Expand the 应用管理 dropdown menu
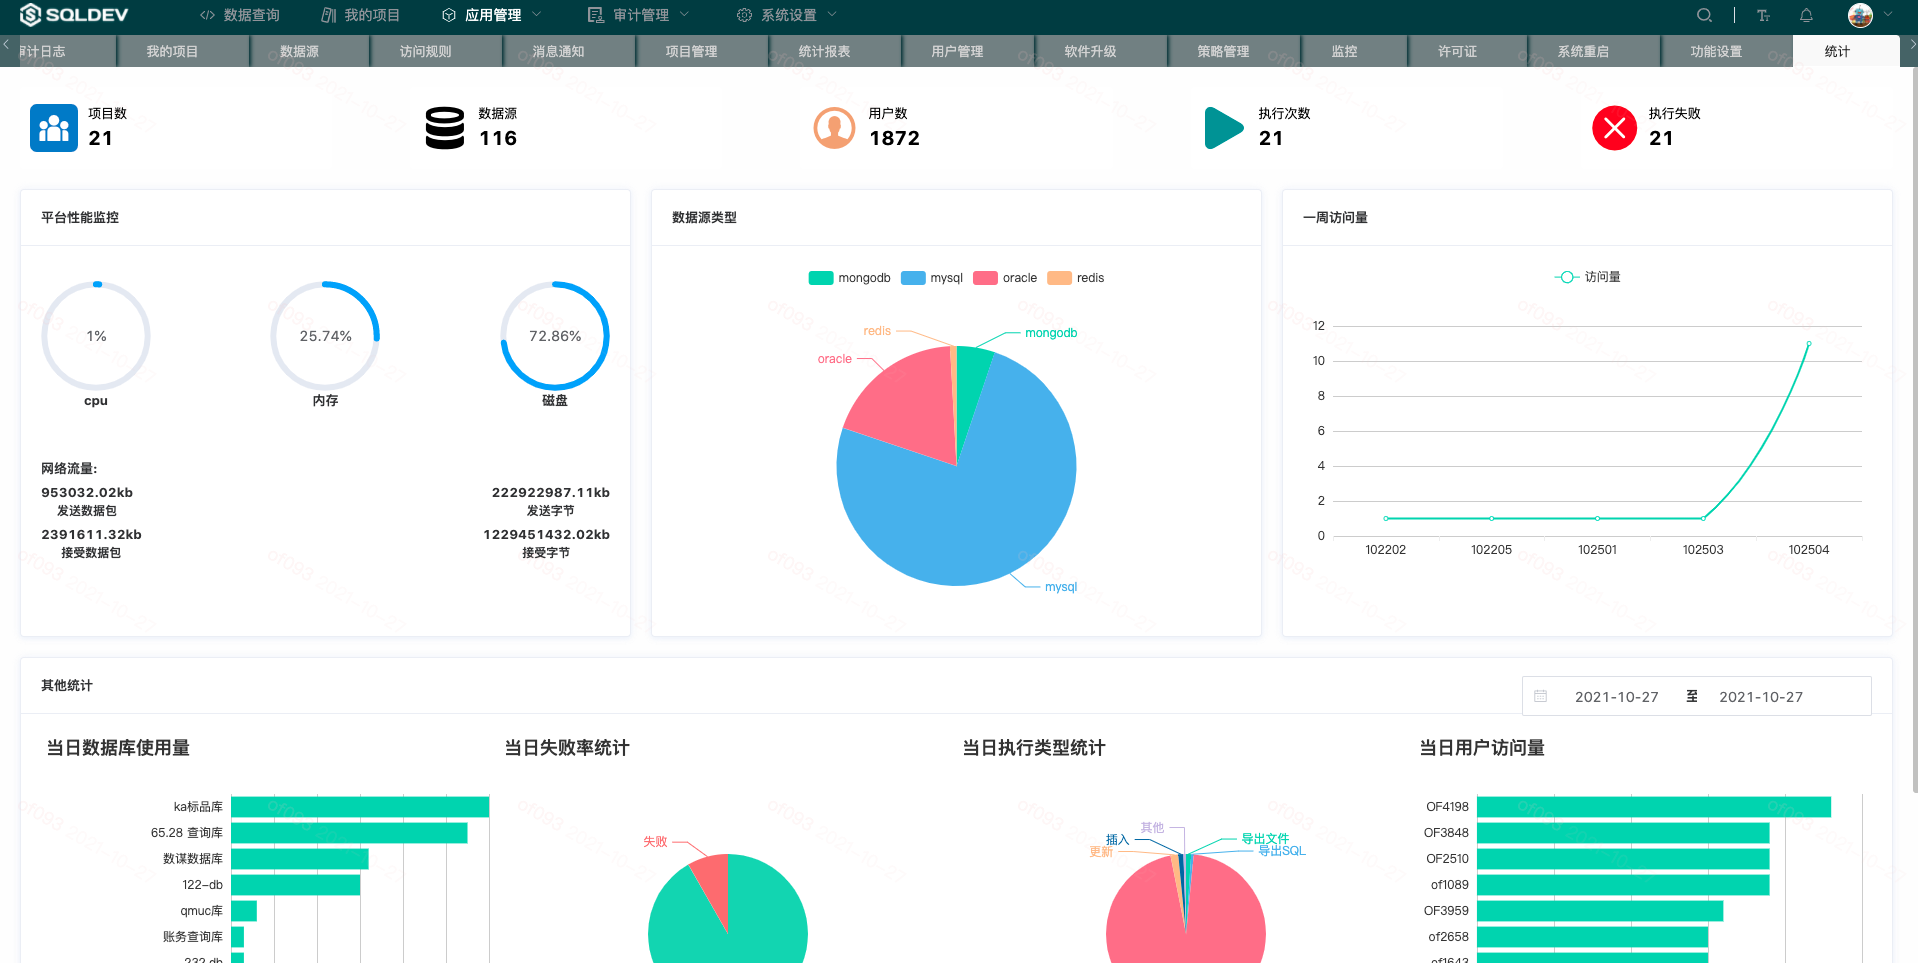This screenshot has height=963, width=1918. (491, 15)
